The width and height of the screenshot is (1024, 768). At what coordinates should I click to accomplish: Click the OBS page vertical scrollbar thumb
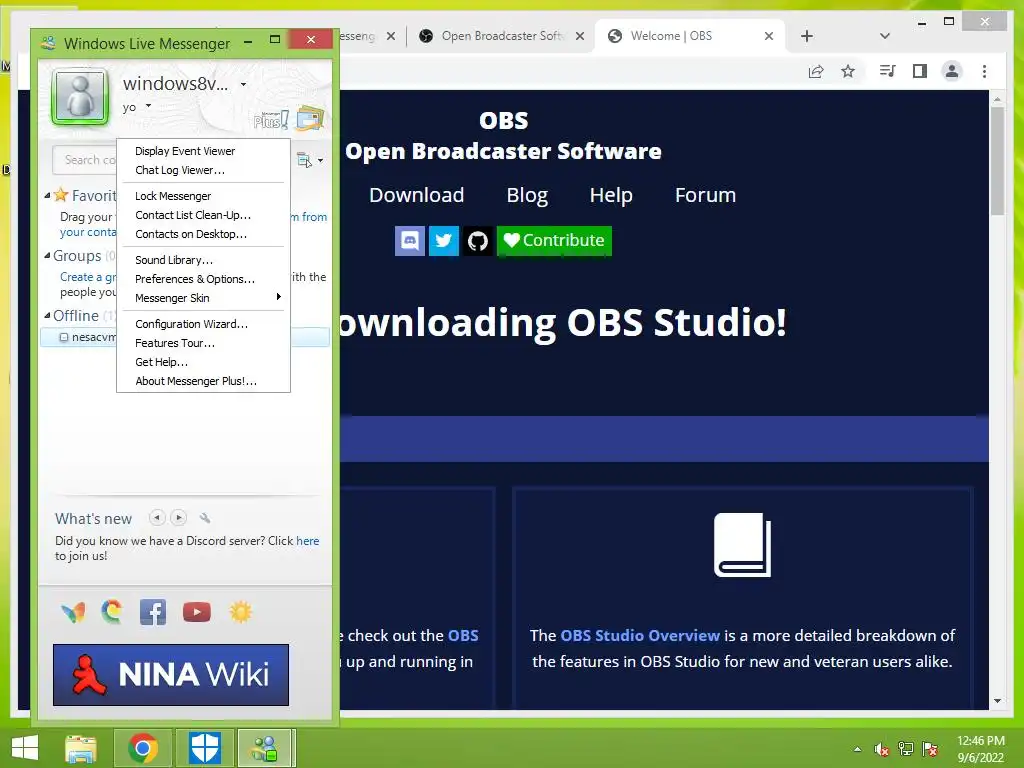coord(997,161)
